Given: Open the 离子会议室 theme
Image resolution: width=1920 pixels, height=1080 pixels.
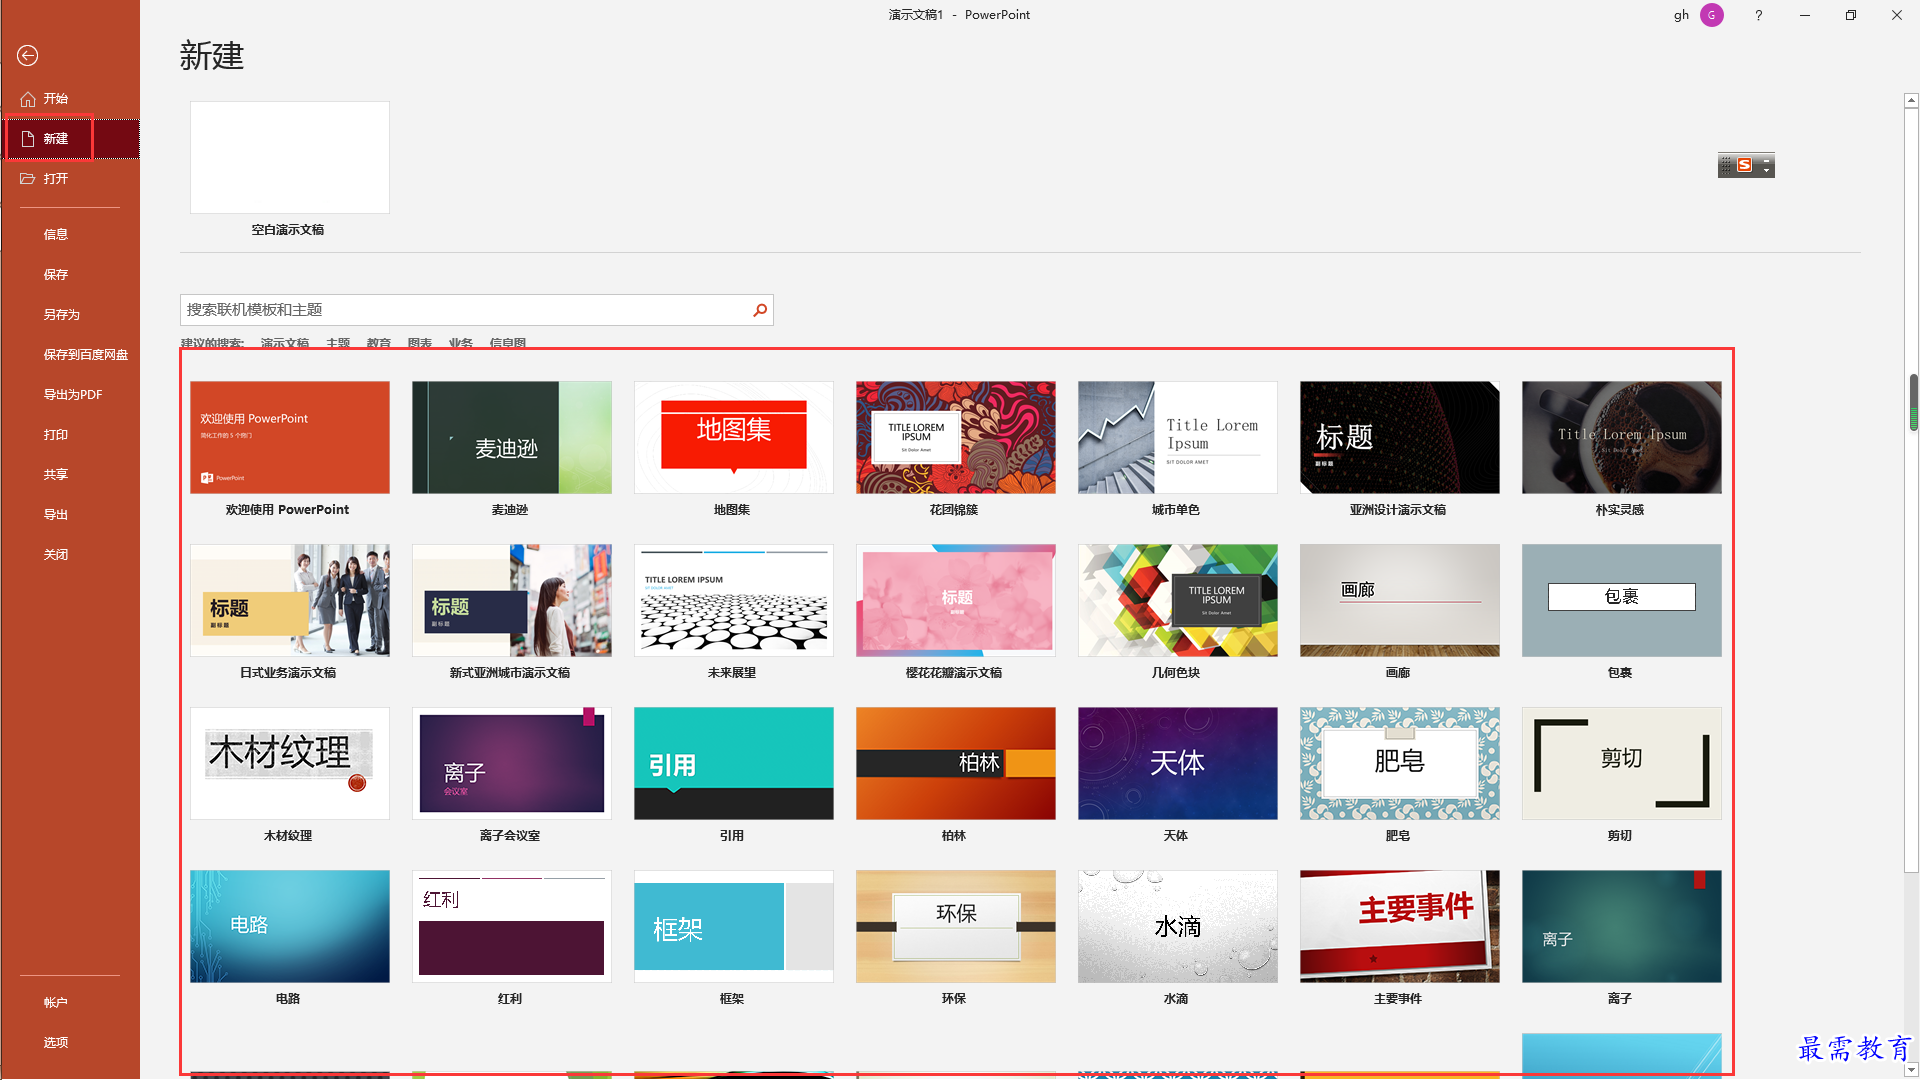Looking at the screenshot, I should 512,763.
